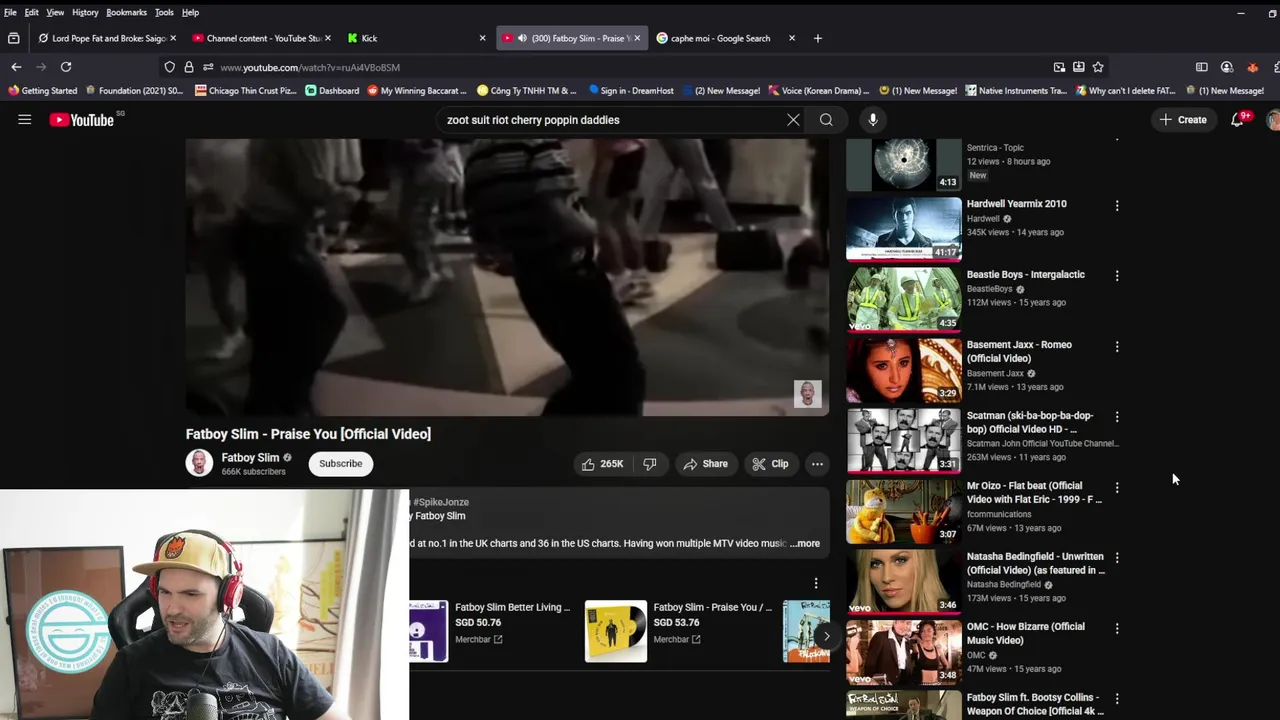Open more actions menu beside Clip
This screenshot has width=1280, height=720.
[x=817, y=464]
